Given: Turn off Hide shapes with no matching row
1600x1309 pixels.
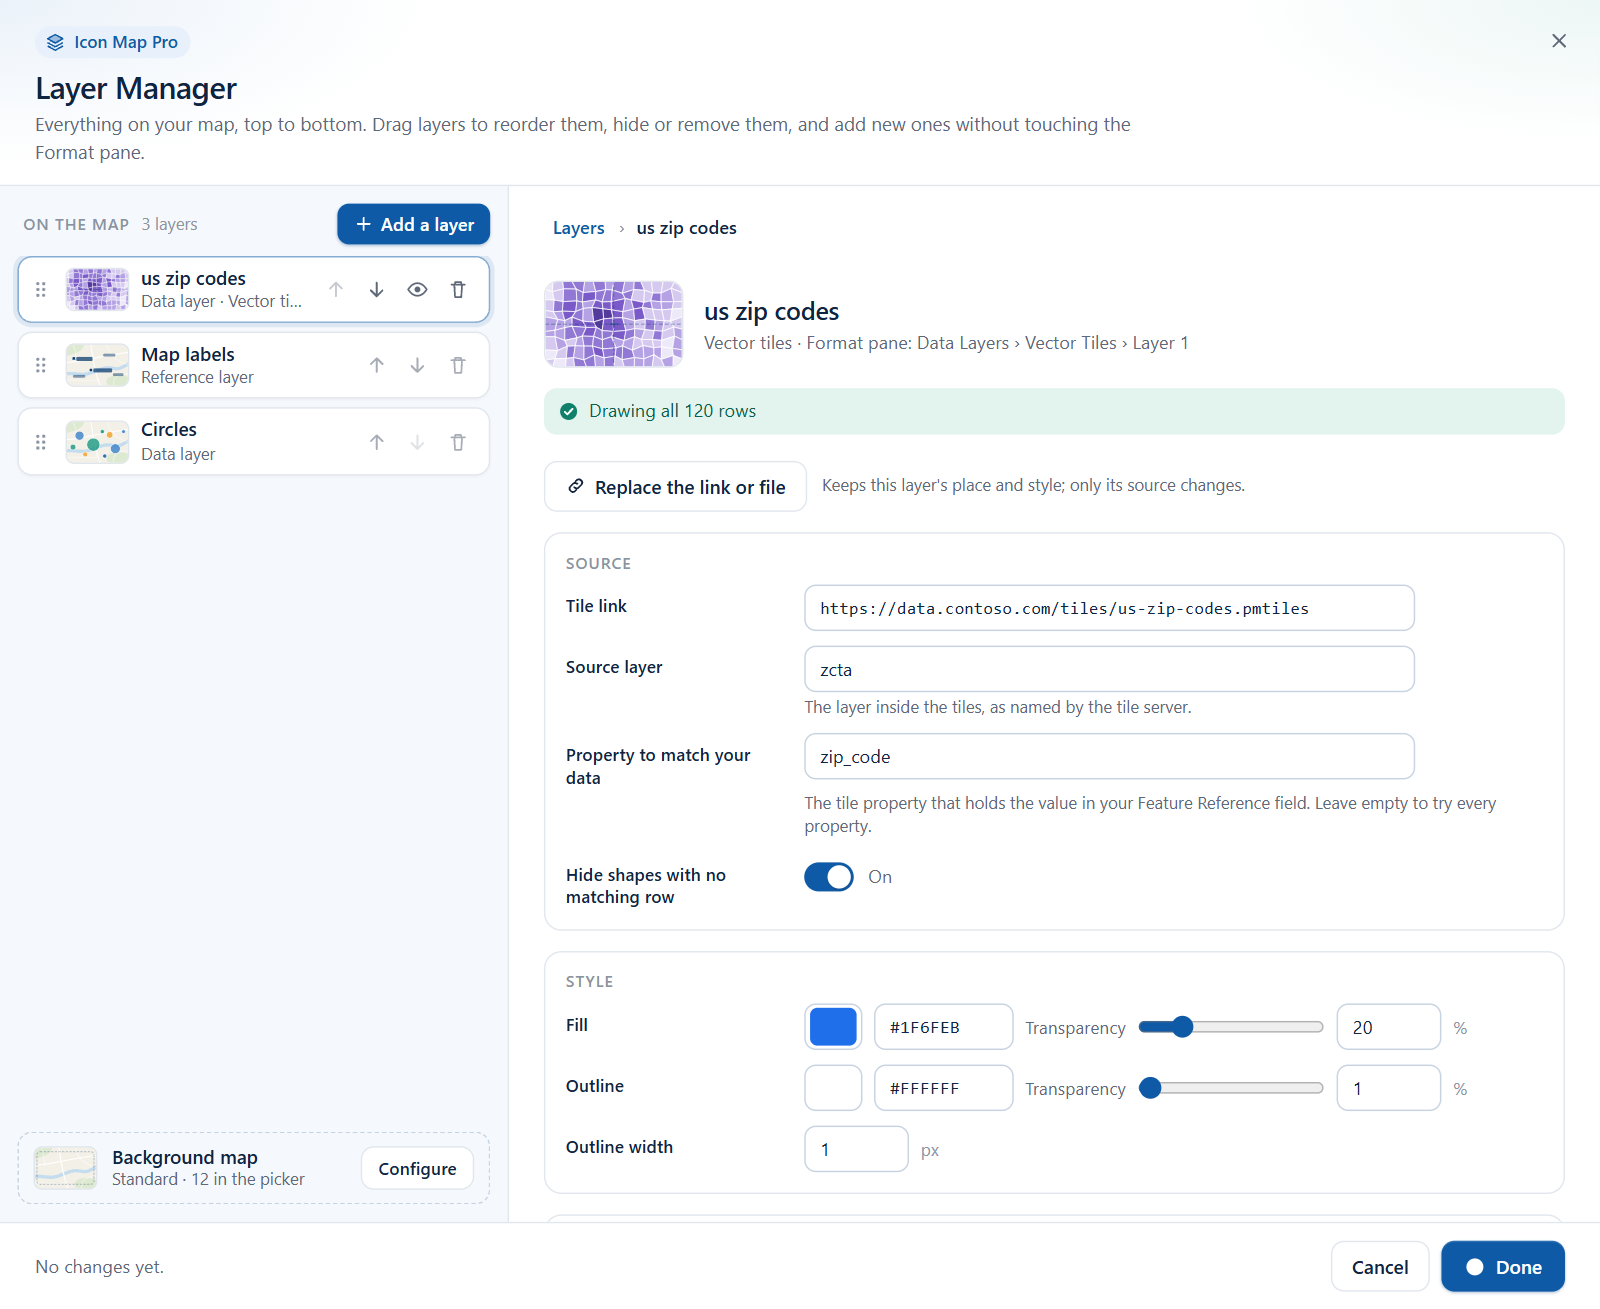Looking at the screenshot, I should (829, 877).
